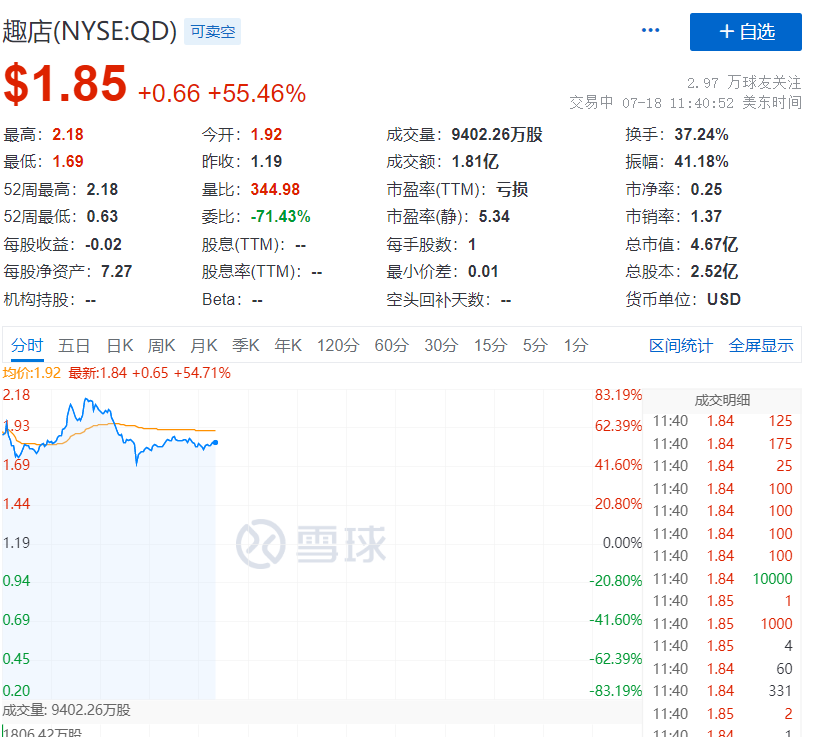Click the 最高 2.18 value
The width and height of the screenshot is (819, 737).
pos(68,135)
